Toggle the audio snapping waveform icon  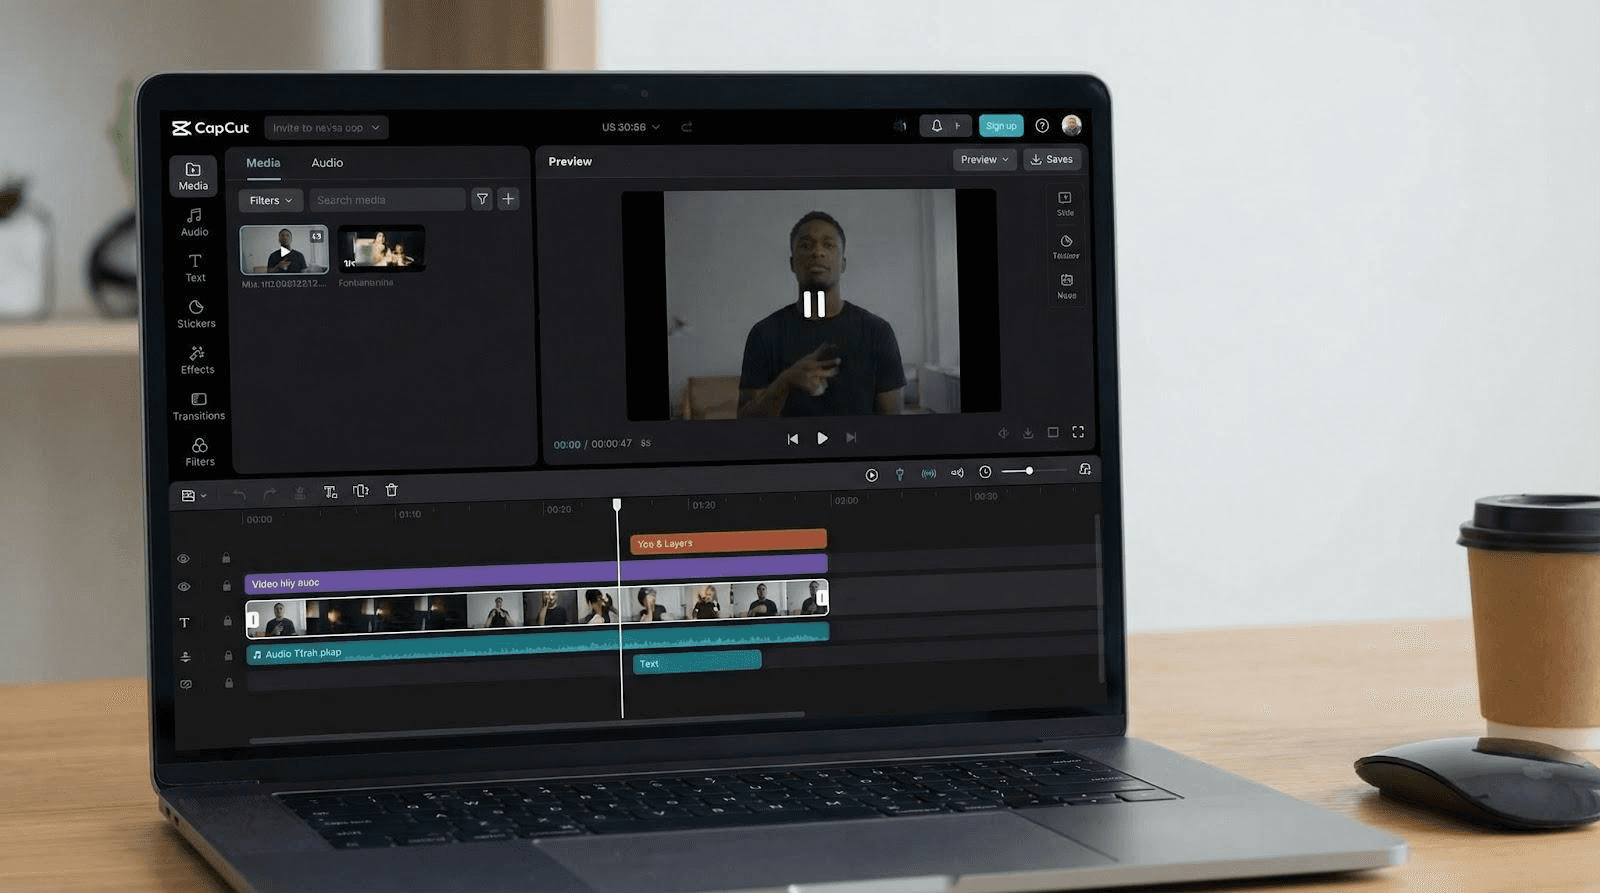coord(929,473)
